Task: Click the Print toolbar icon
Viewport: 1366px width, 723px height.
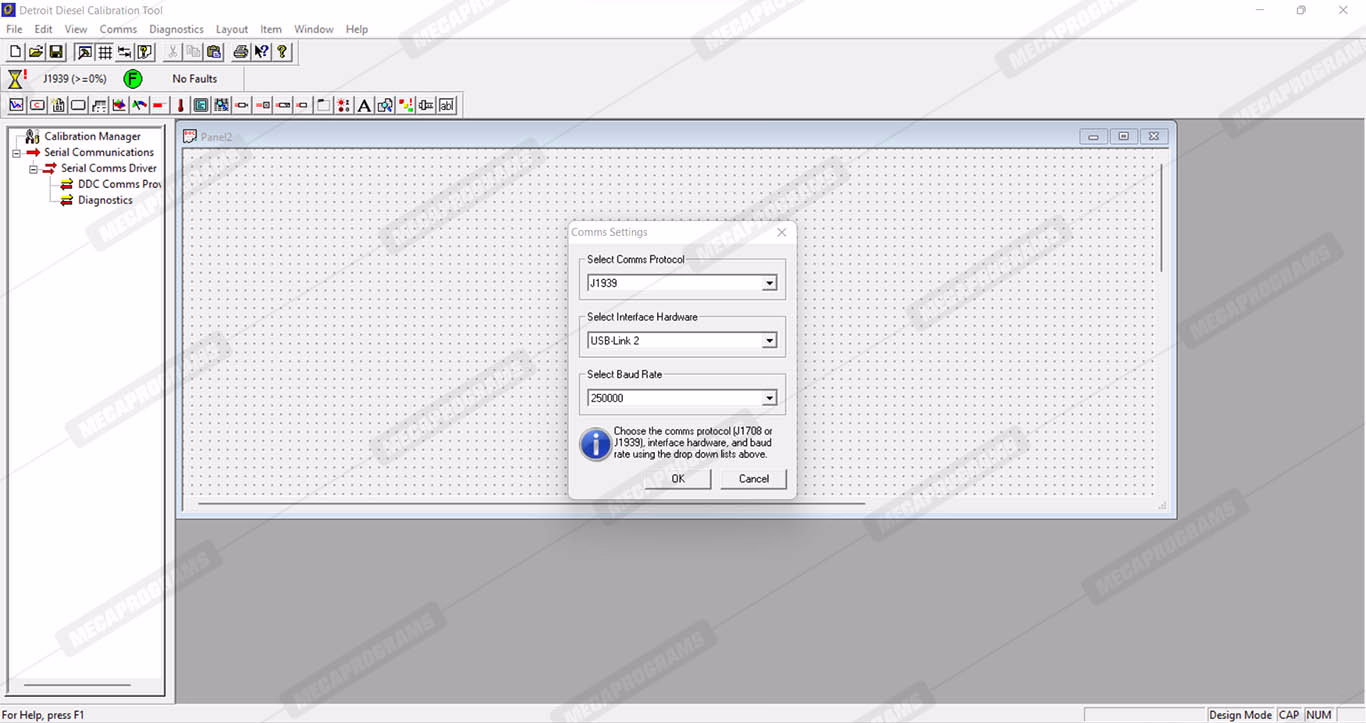Action: pyautogui.click(x=241, y=52)
